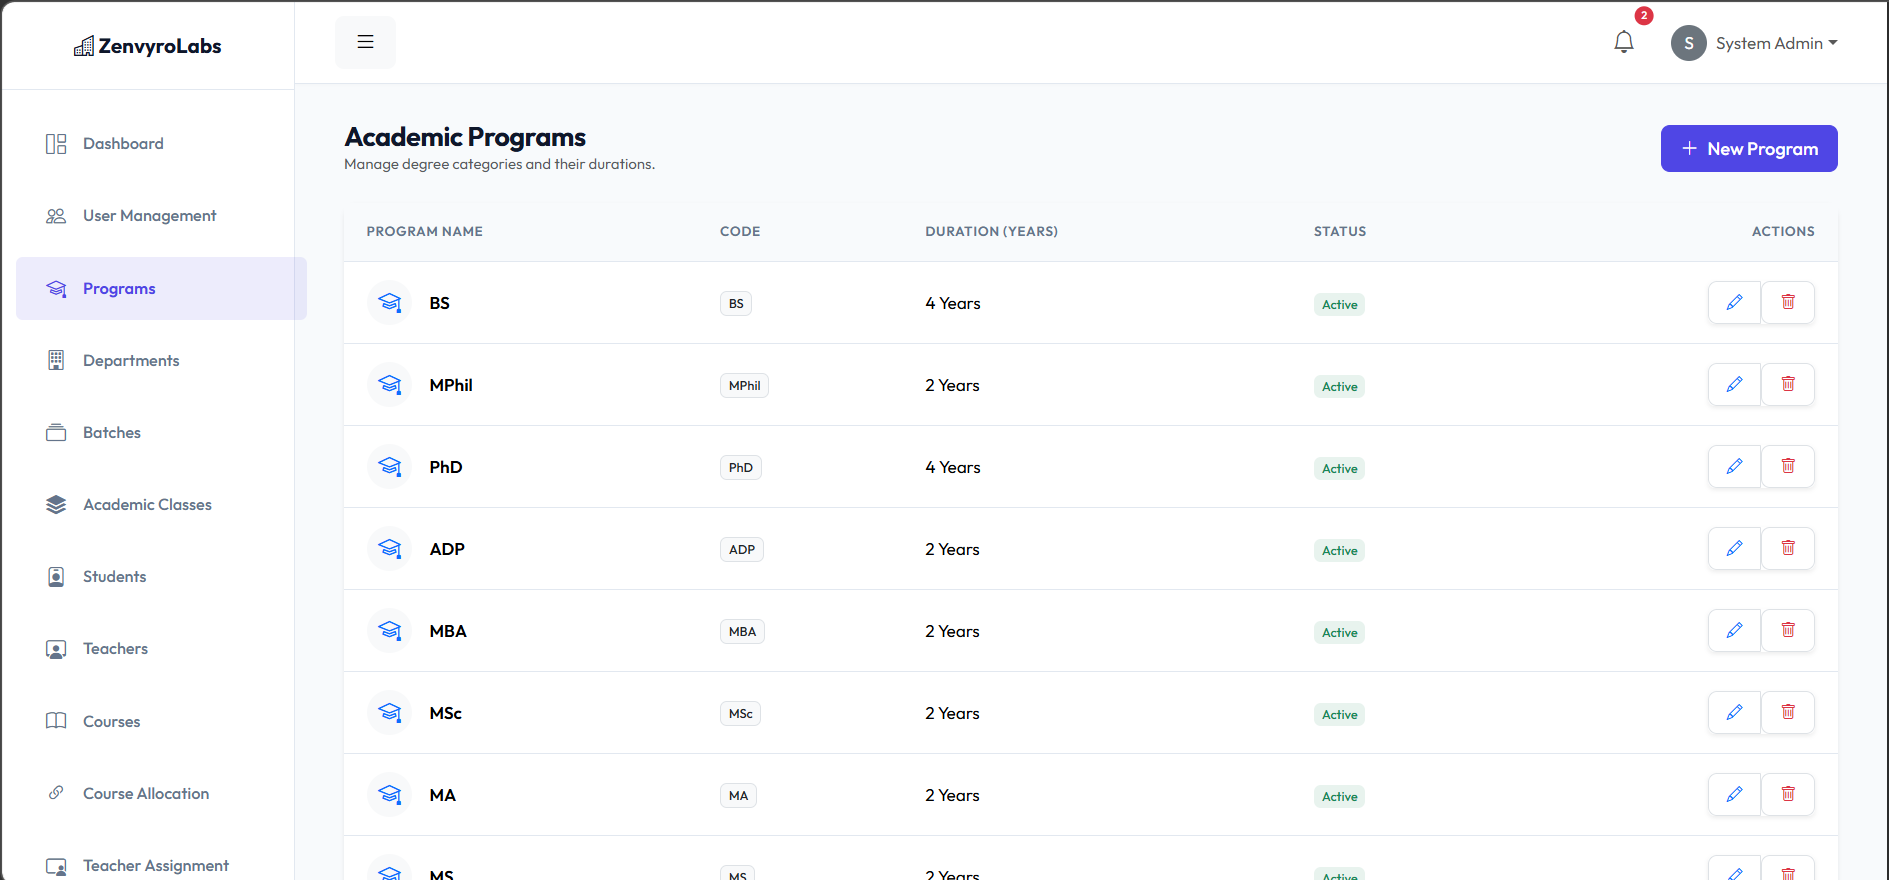Delete the MPhil program using trash icon
This screenshot has width=1889, height=880.
[x=1788, y=384]
